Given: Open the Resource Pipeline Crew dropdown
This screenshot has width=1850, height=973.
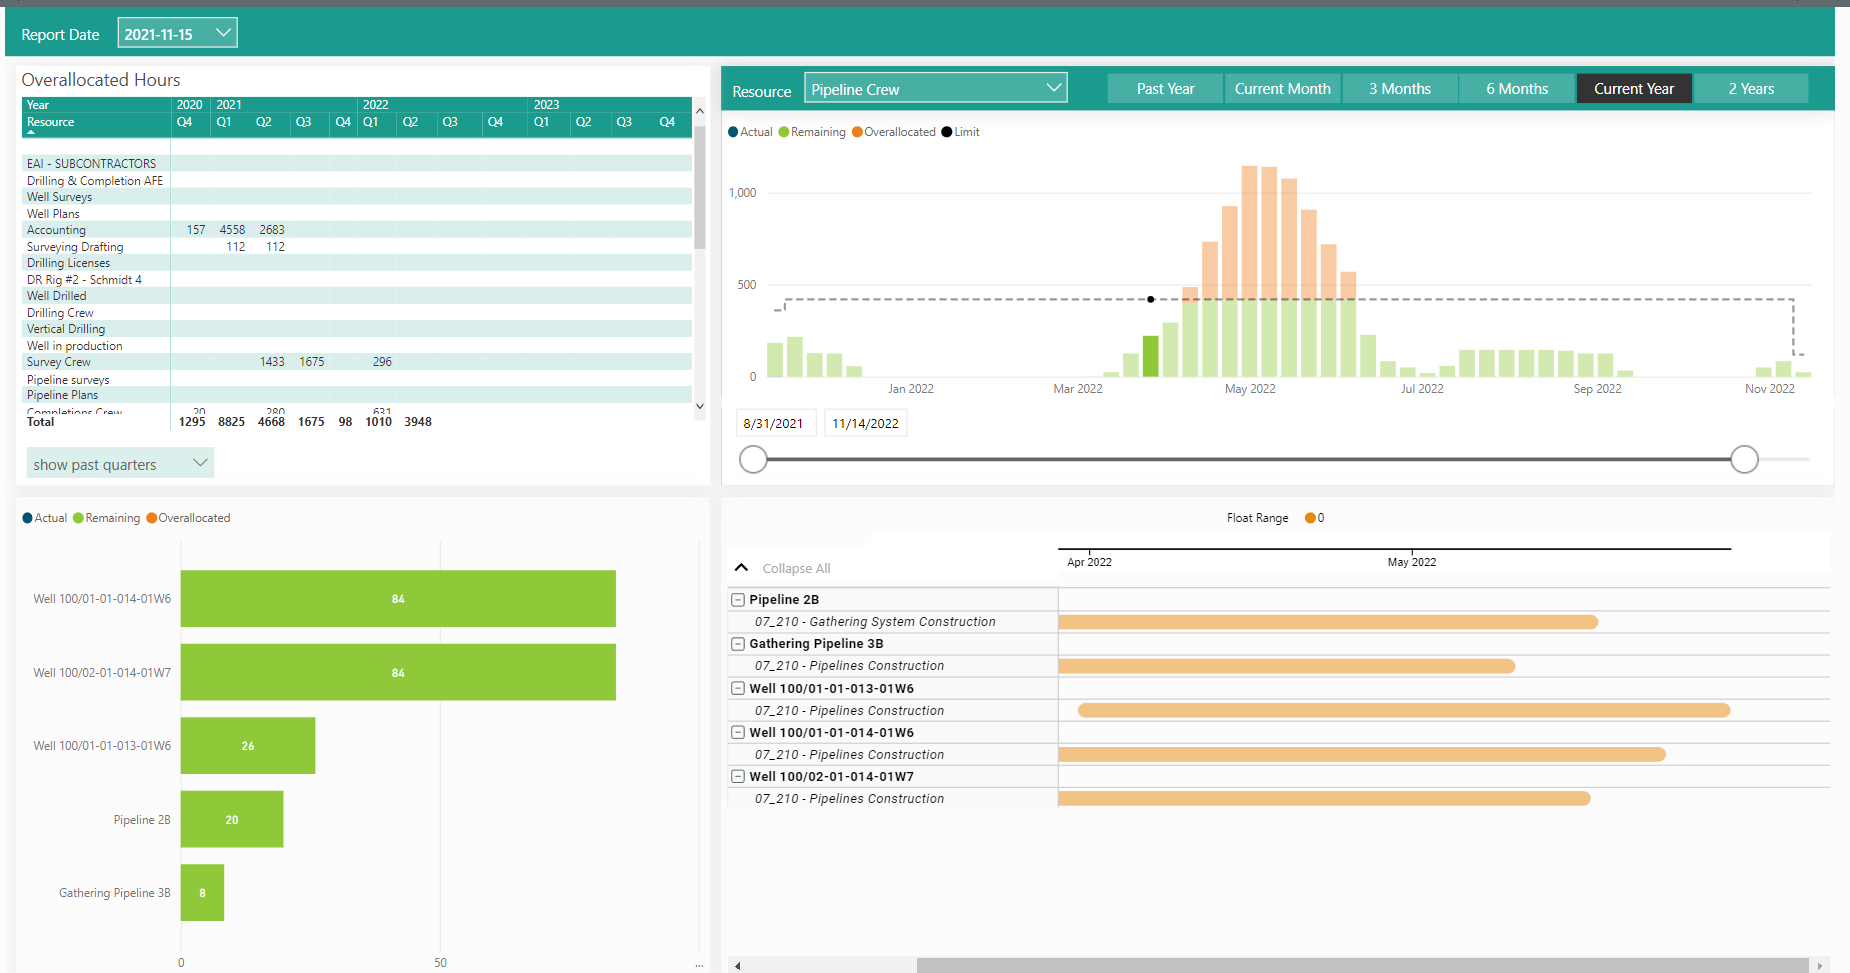Looking at the screenshot, I should click(x=1053, y=88).
